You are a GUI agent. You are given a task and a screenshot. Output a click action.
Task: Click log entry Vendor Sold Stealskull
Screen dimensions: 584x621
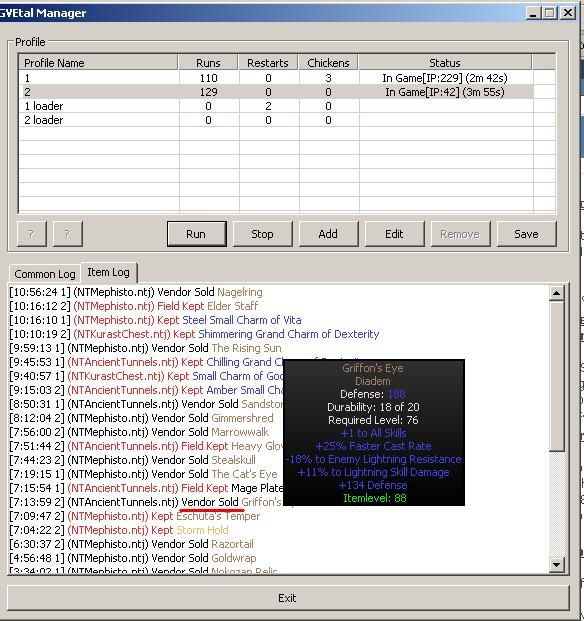coord(133,460)
